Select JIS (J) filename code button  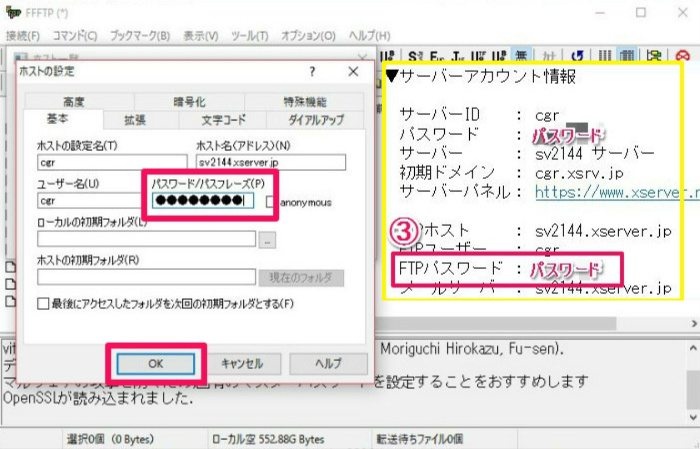tap(458, 56)
